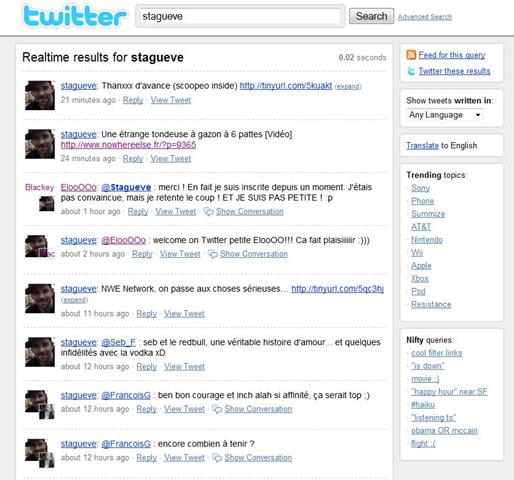
Task: Reply to the 21 minutes ago tweet
Action: coord(133,100)
